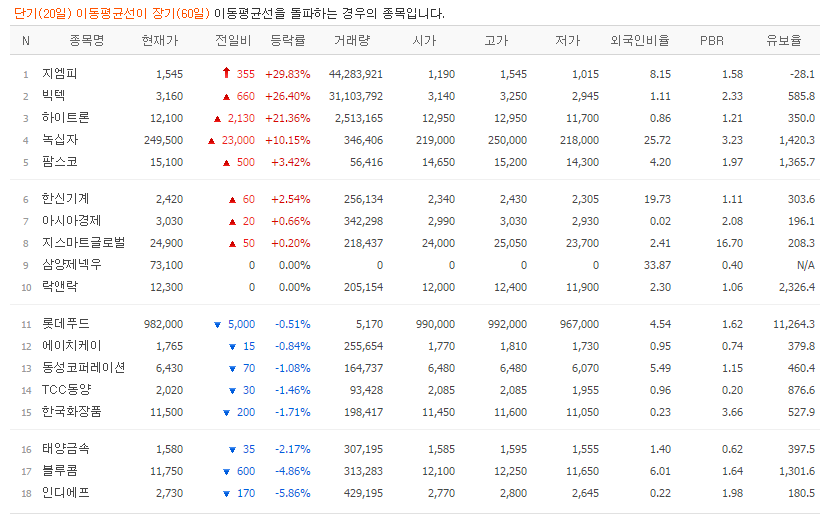Open the 락앤락 stock link
The image size is (833, 519).
pos(60,287)
